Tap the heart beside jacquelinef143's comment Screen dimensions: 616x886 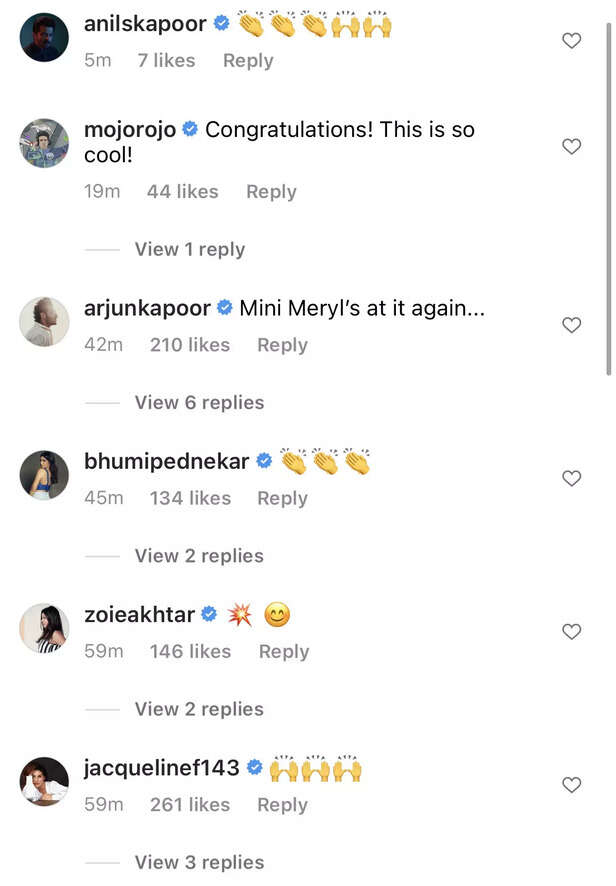tap(571, 785)
